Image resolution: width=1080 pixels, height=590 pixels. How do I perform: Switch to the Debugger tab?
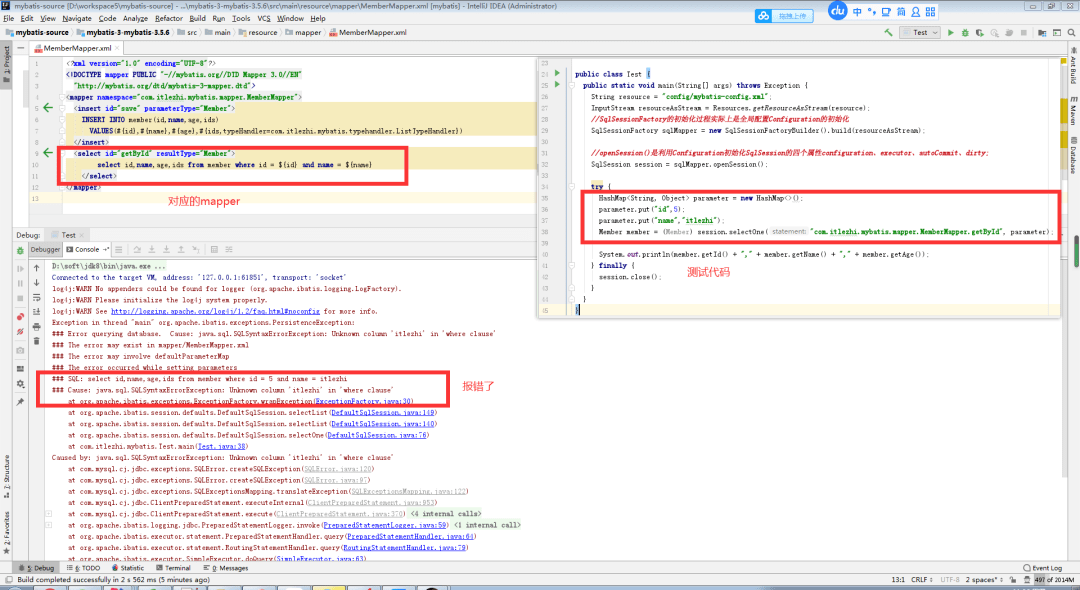(46, 249)
